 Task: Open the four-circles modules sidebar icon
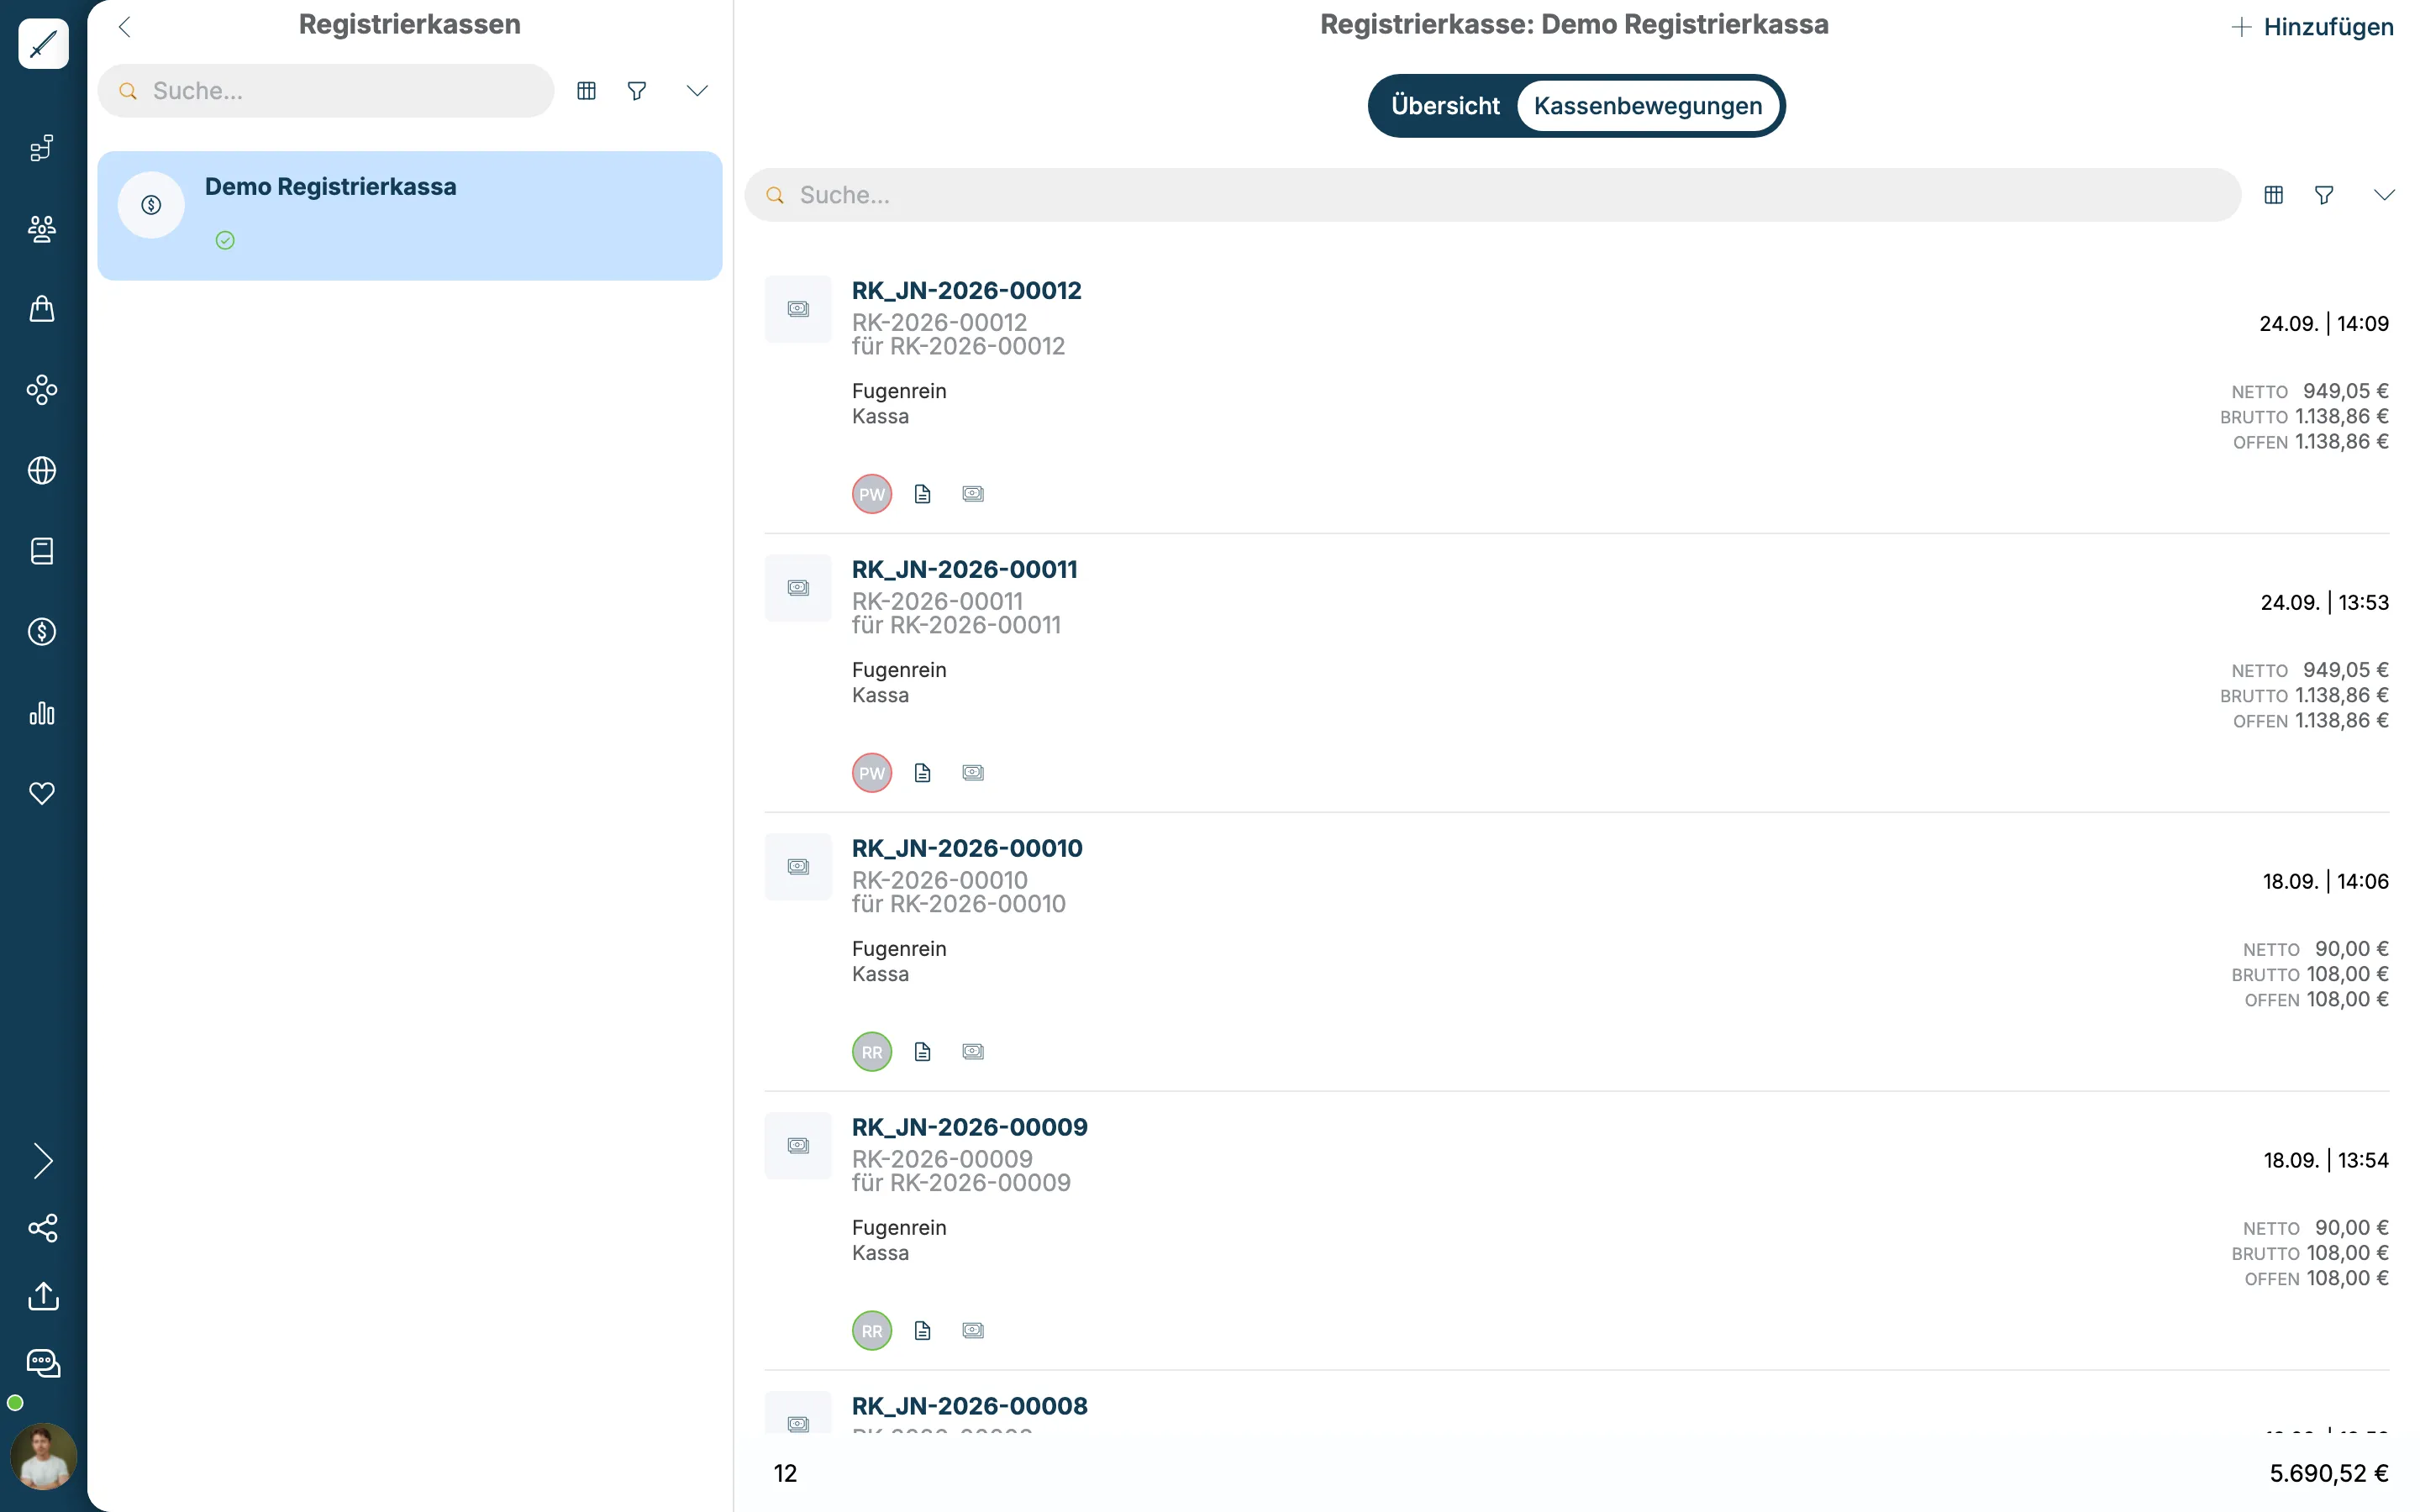42,390
